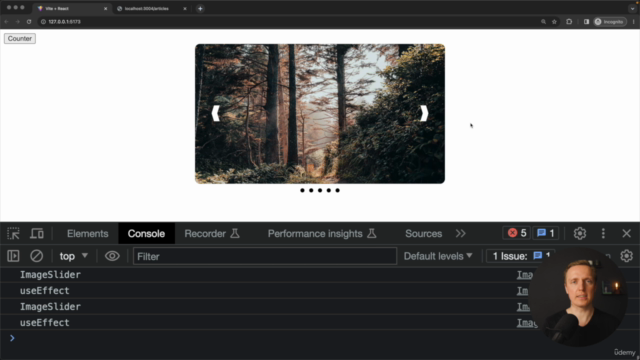Create a live expression with eye icon
The image size is (640, 360).
(112, 256)
